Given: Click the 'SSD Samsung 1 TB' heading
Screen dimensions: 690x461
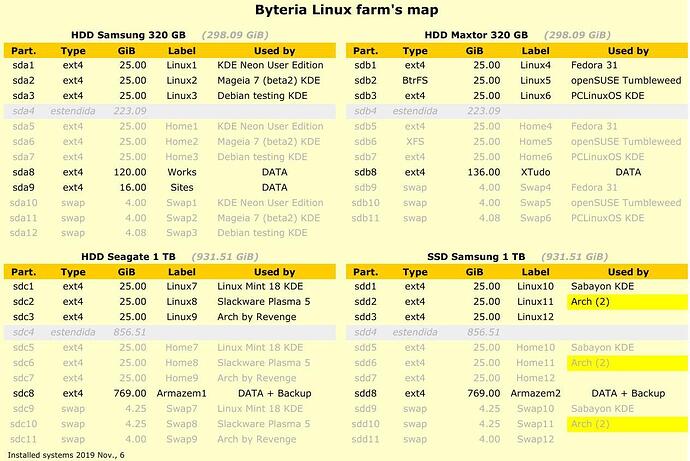Looking at the screenshot, I should tap(476, 256).
